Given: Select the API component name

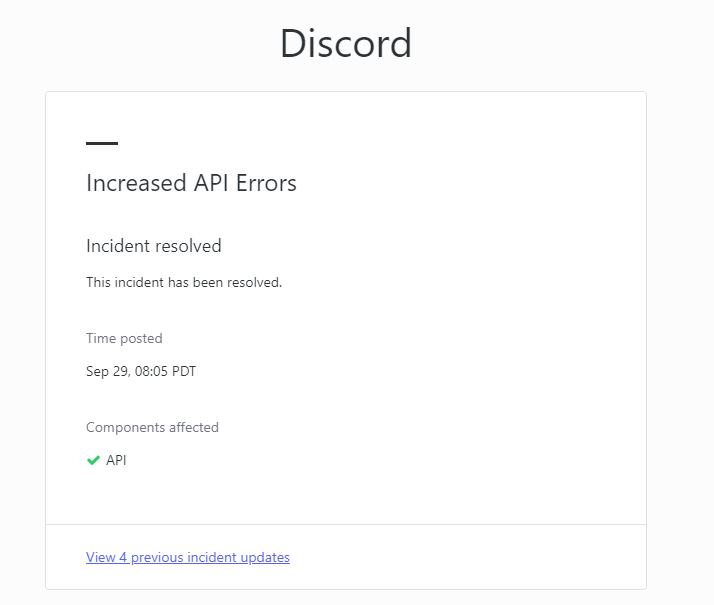Looking at the screenshot, I should [116, 461].
